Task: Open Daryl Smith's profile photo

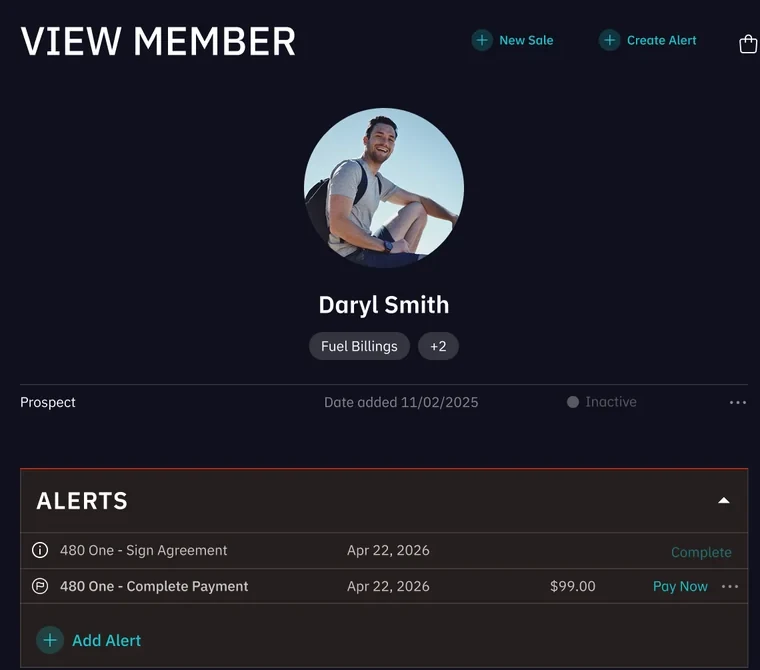Action: pos(384,188)
